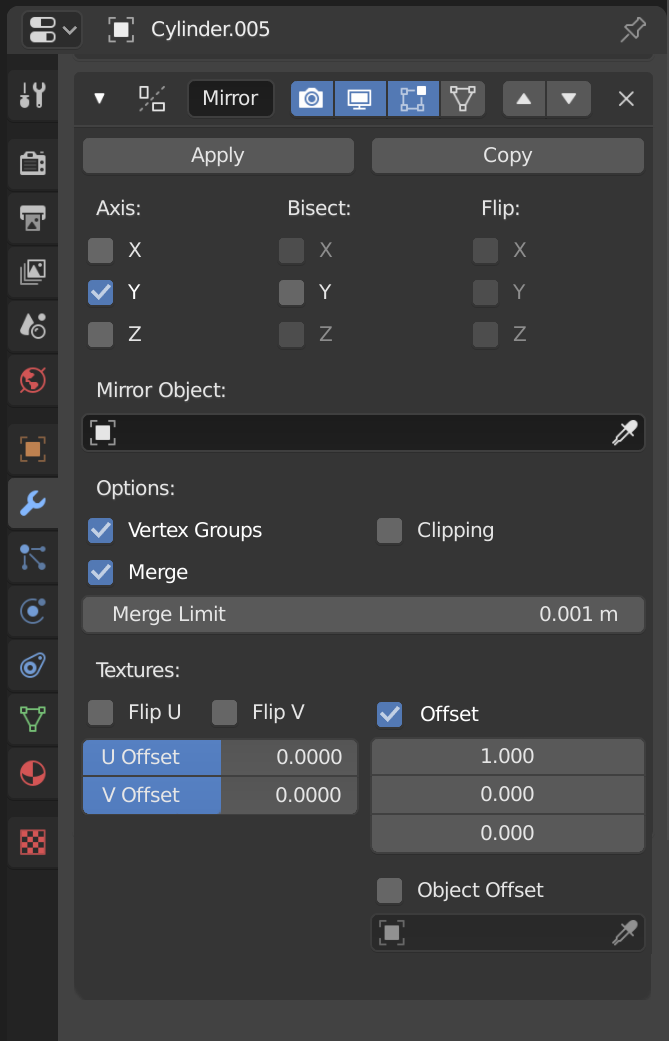Viewport: 669px width, 1041px height.
Task: Click the Cylinder.005 object name
Action: coord(210,30)
